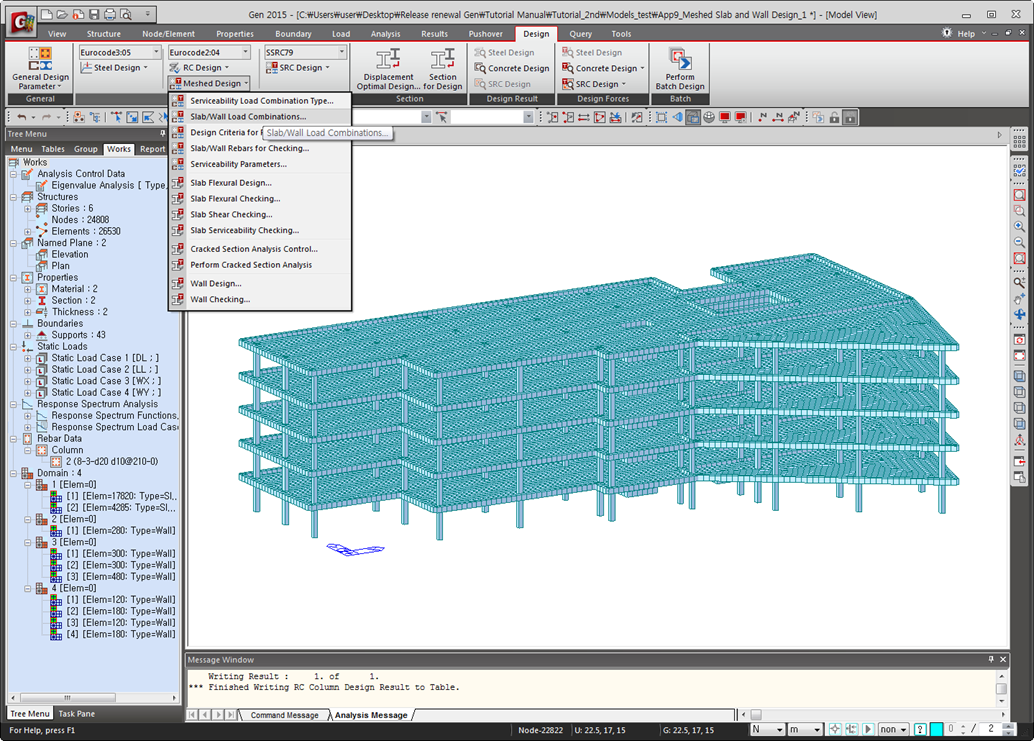Switch to the Structure ribbon tab
The height and width of the screenshot is (741, 1034).
[104, 34]
